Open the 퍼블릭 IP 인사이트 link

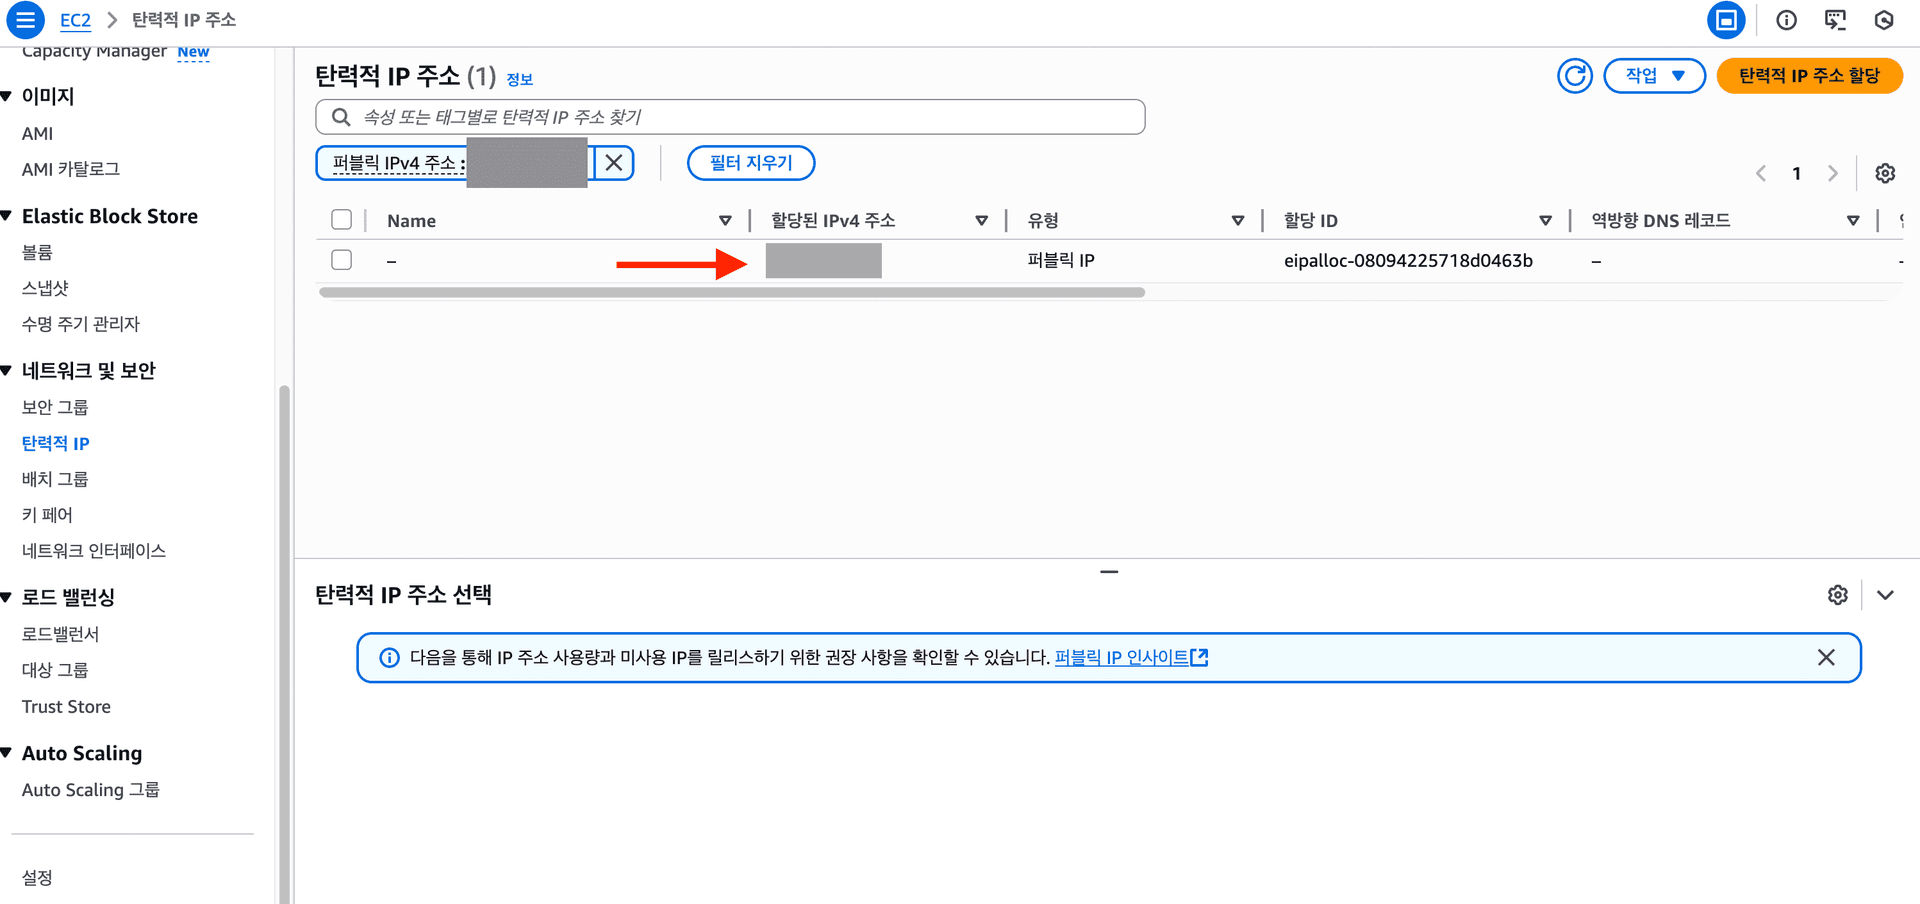[1124, 657]
